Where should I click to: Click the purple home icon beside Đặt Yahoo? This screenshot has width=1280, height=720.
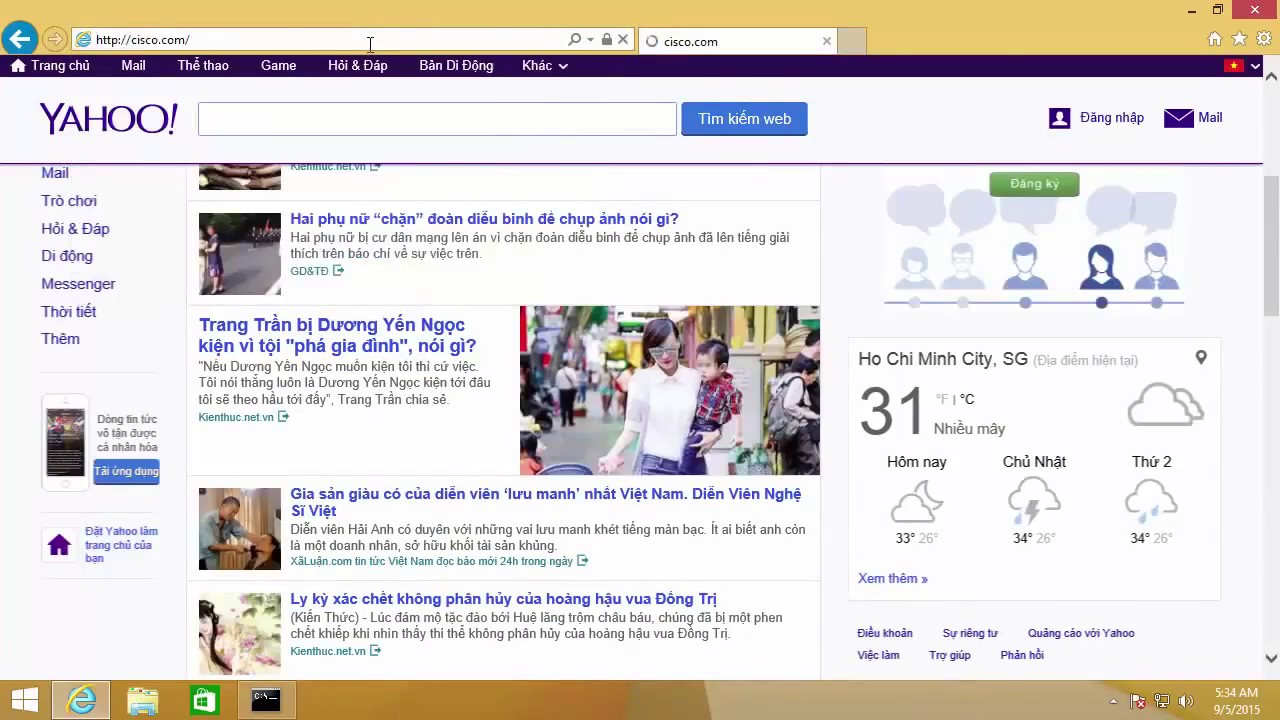point(59,545)
